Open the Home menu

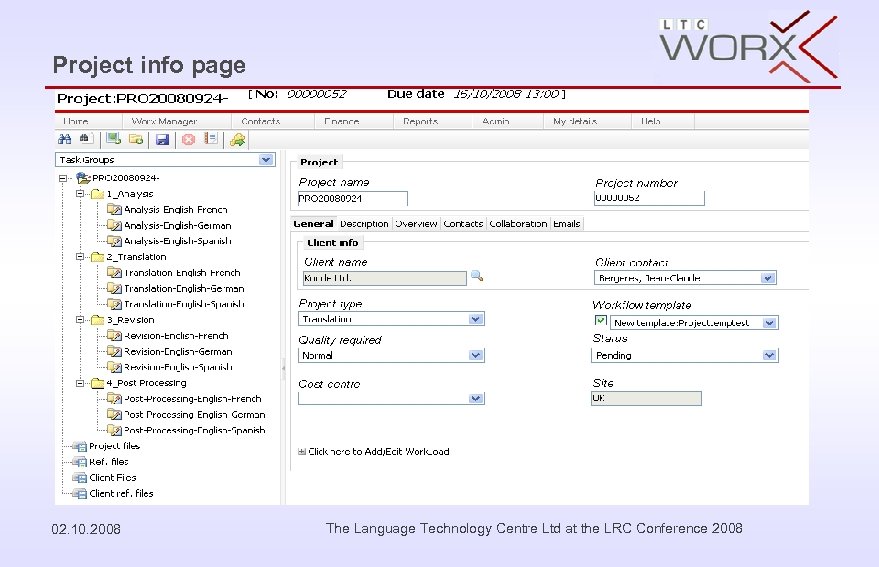[76, 121]
